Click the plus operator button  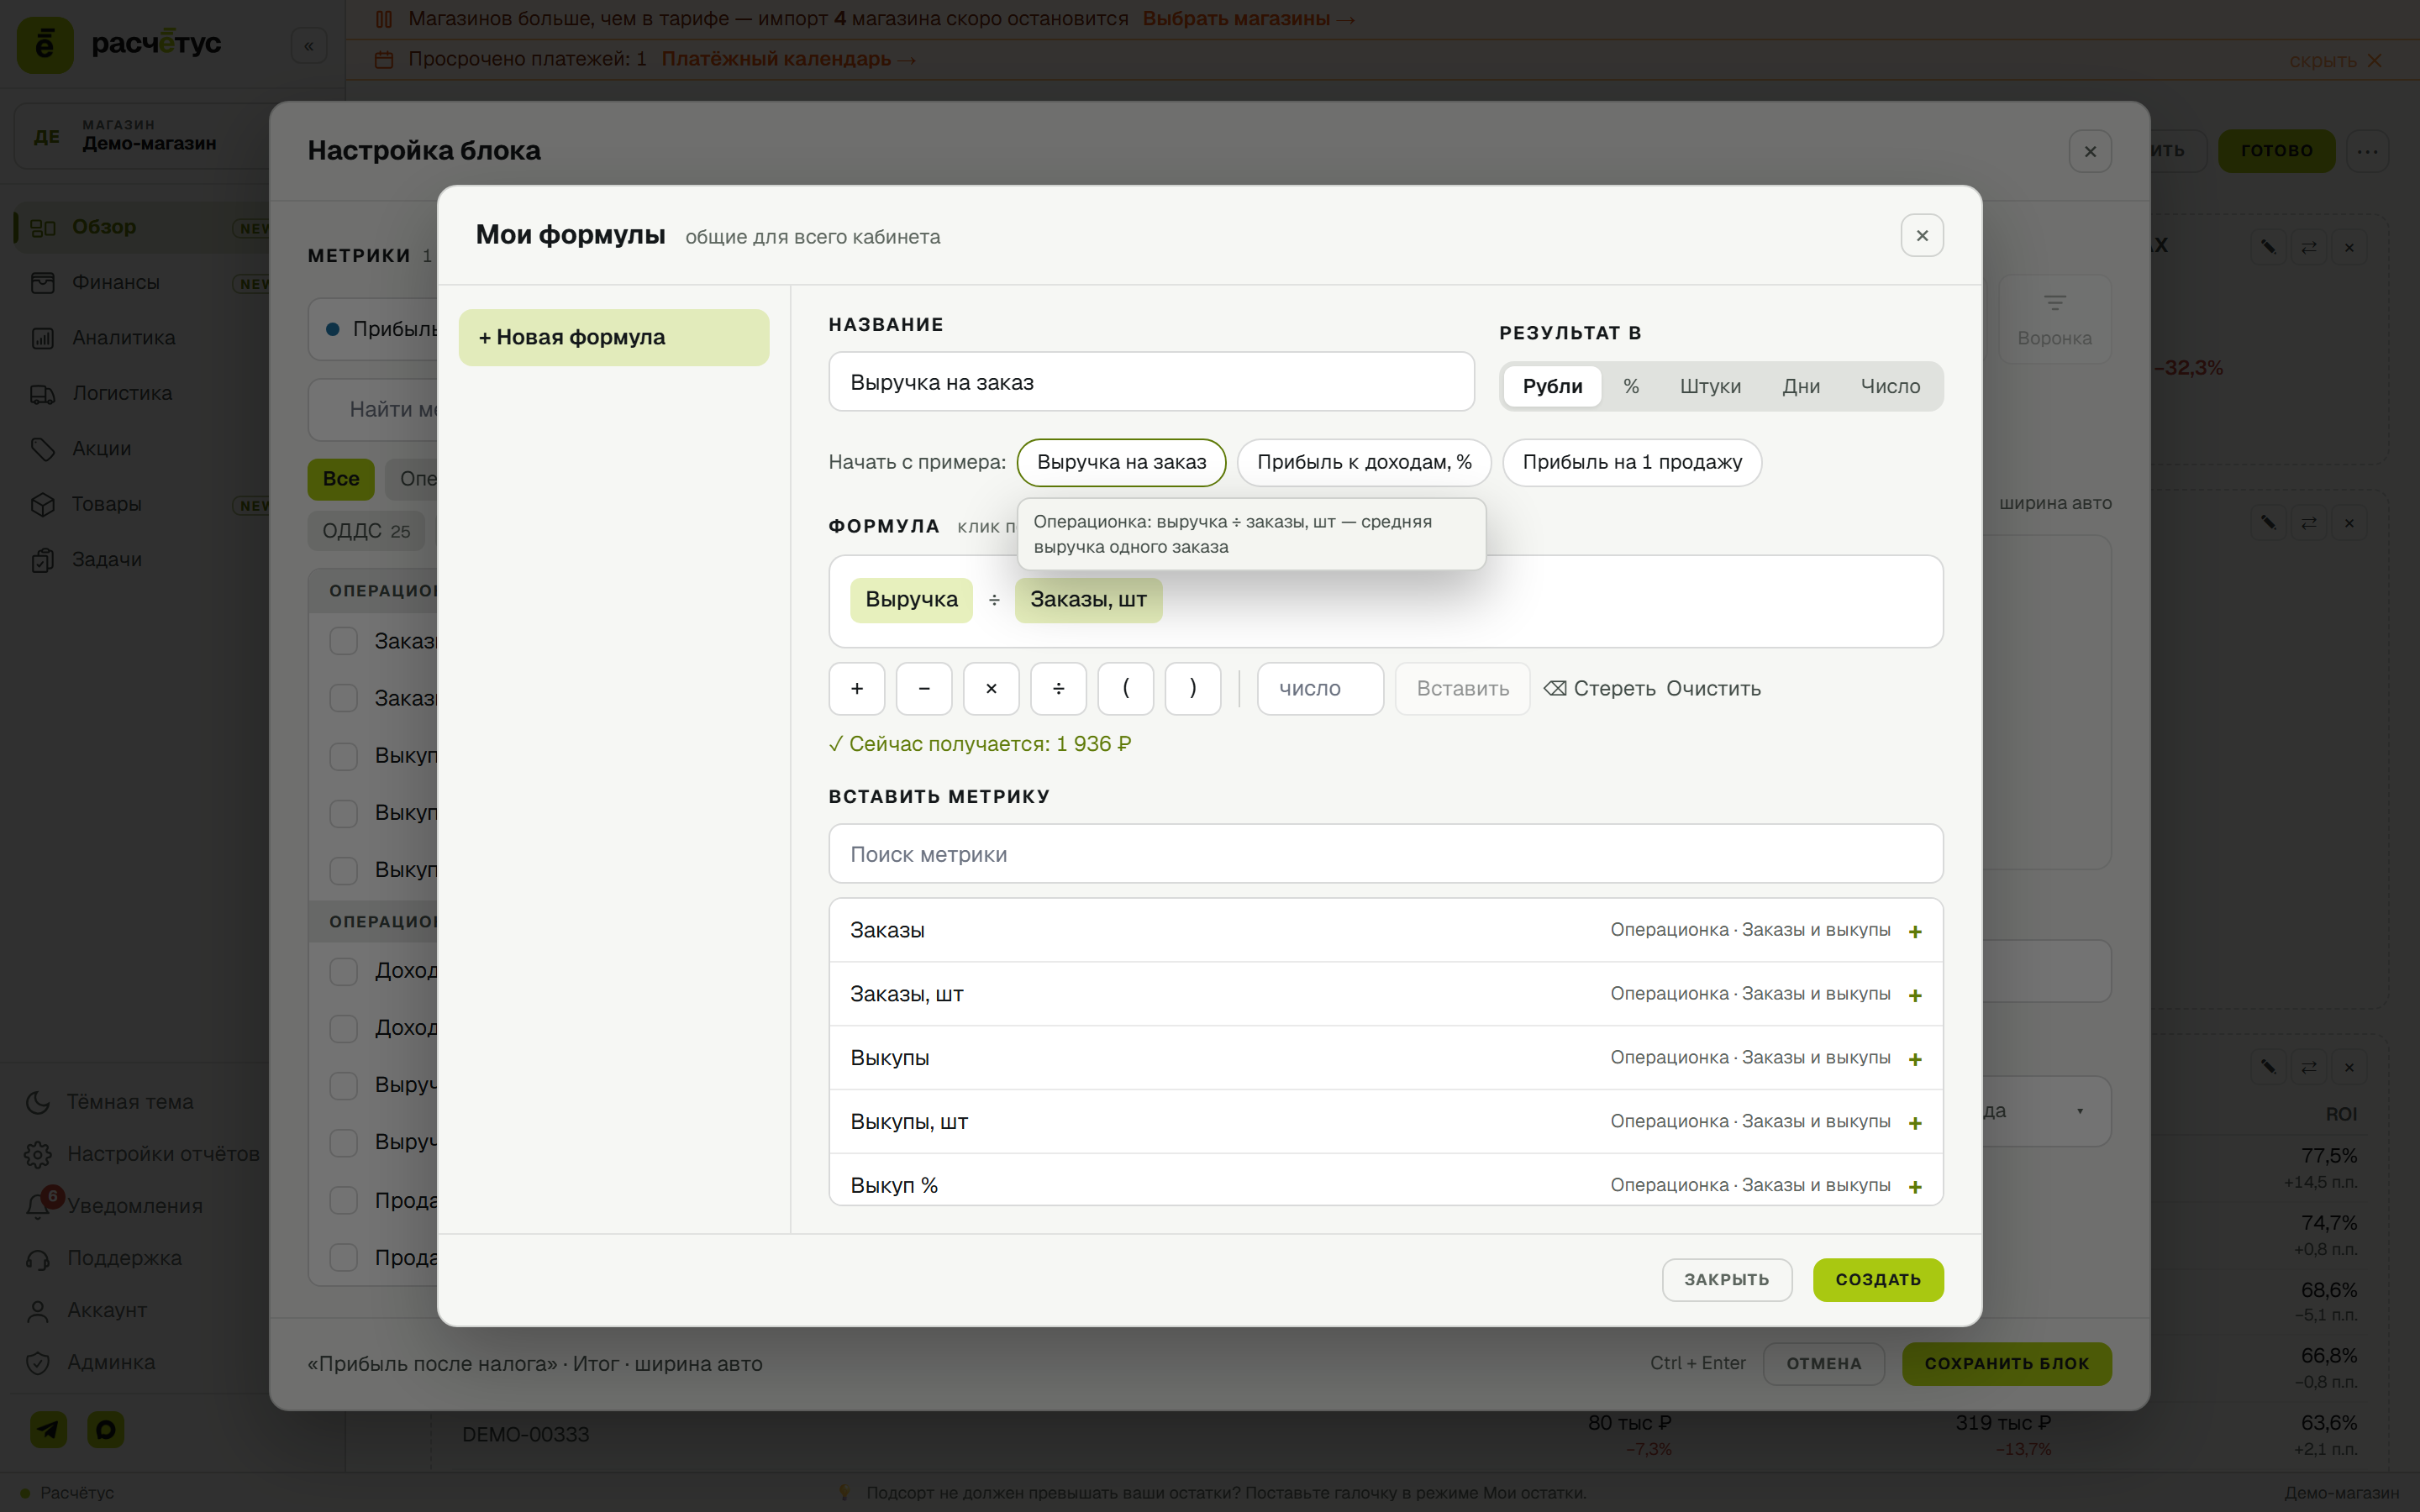857,688
